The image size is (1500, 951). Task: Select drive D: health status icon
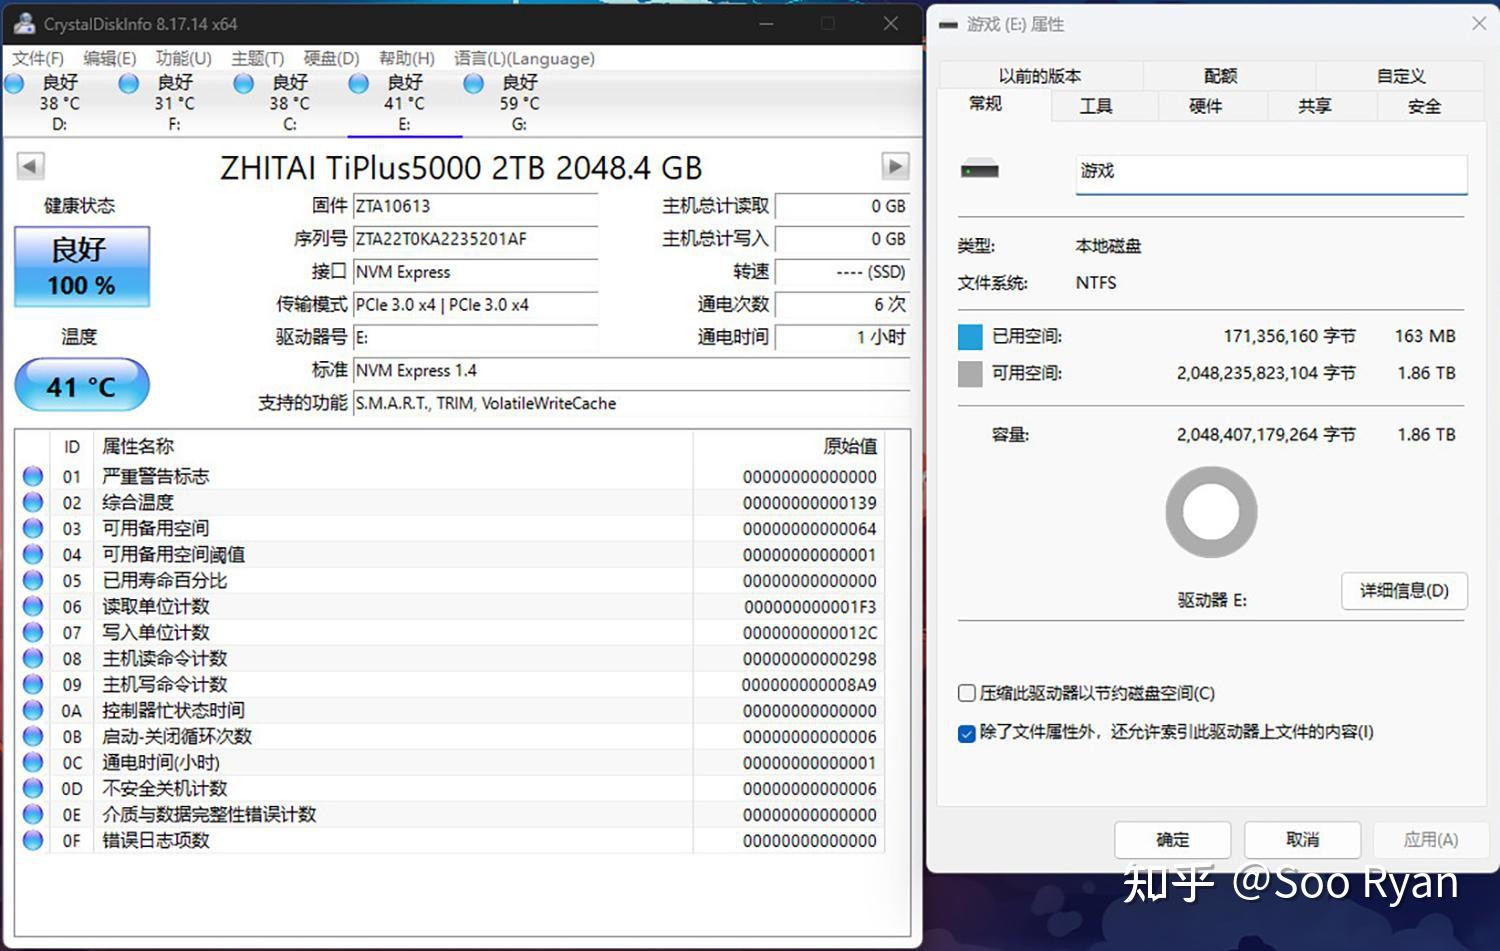(x=14, y=84)
